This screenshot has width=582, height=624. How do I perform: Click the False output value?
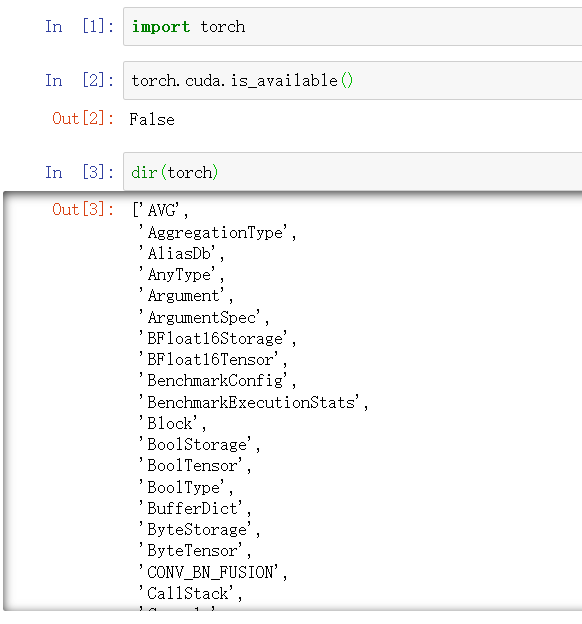152,119
